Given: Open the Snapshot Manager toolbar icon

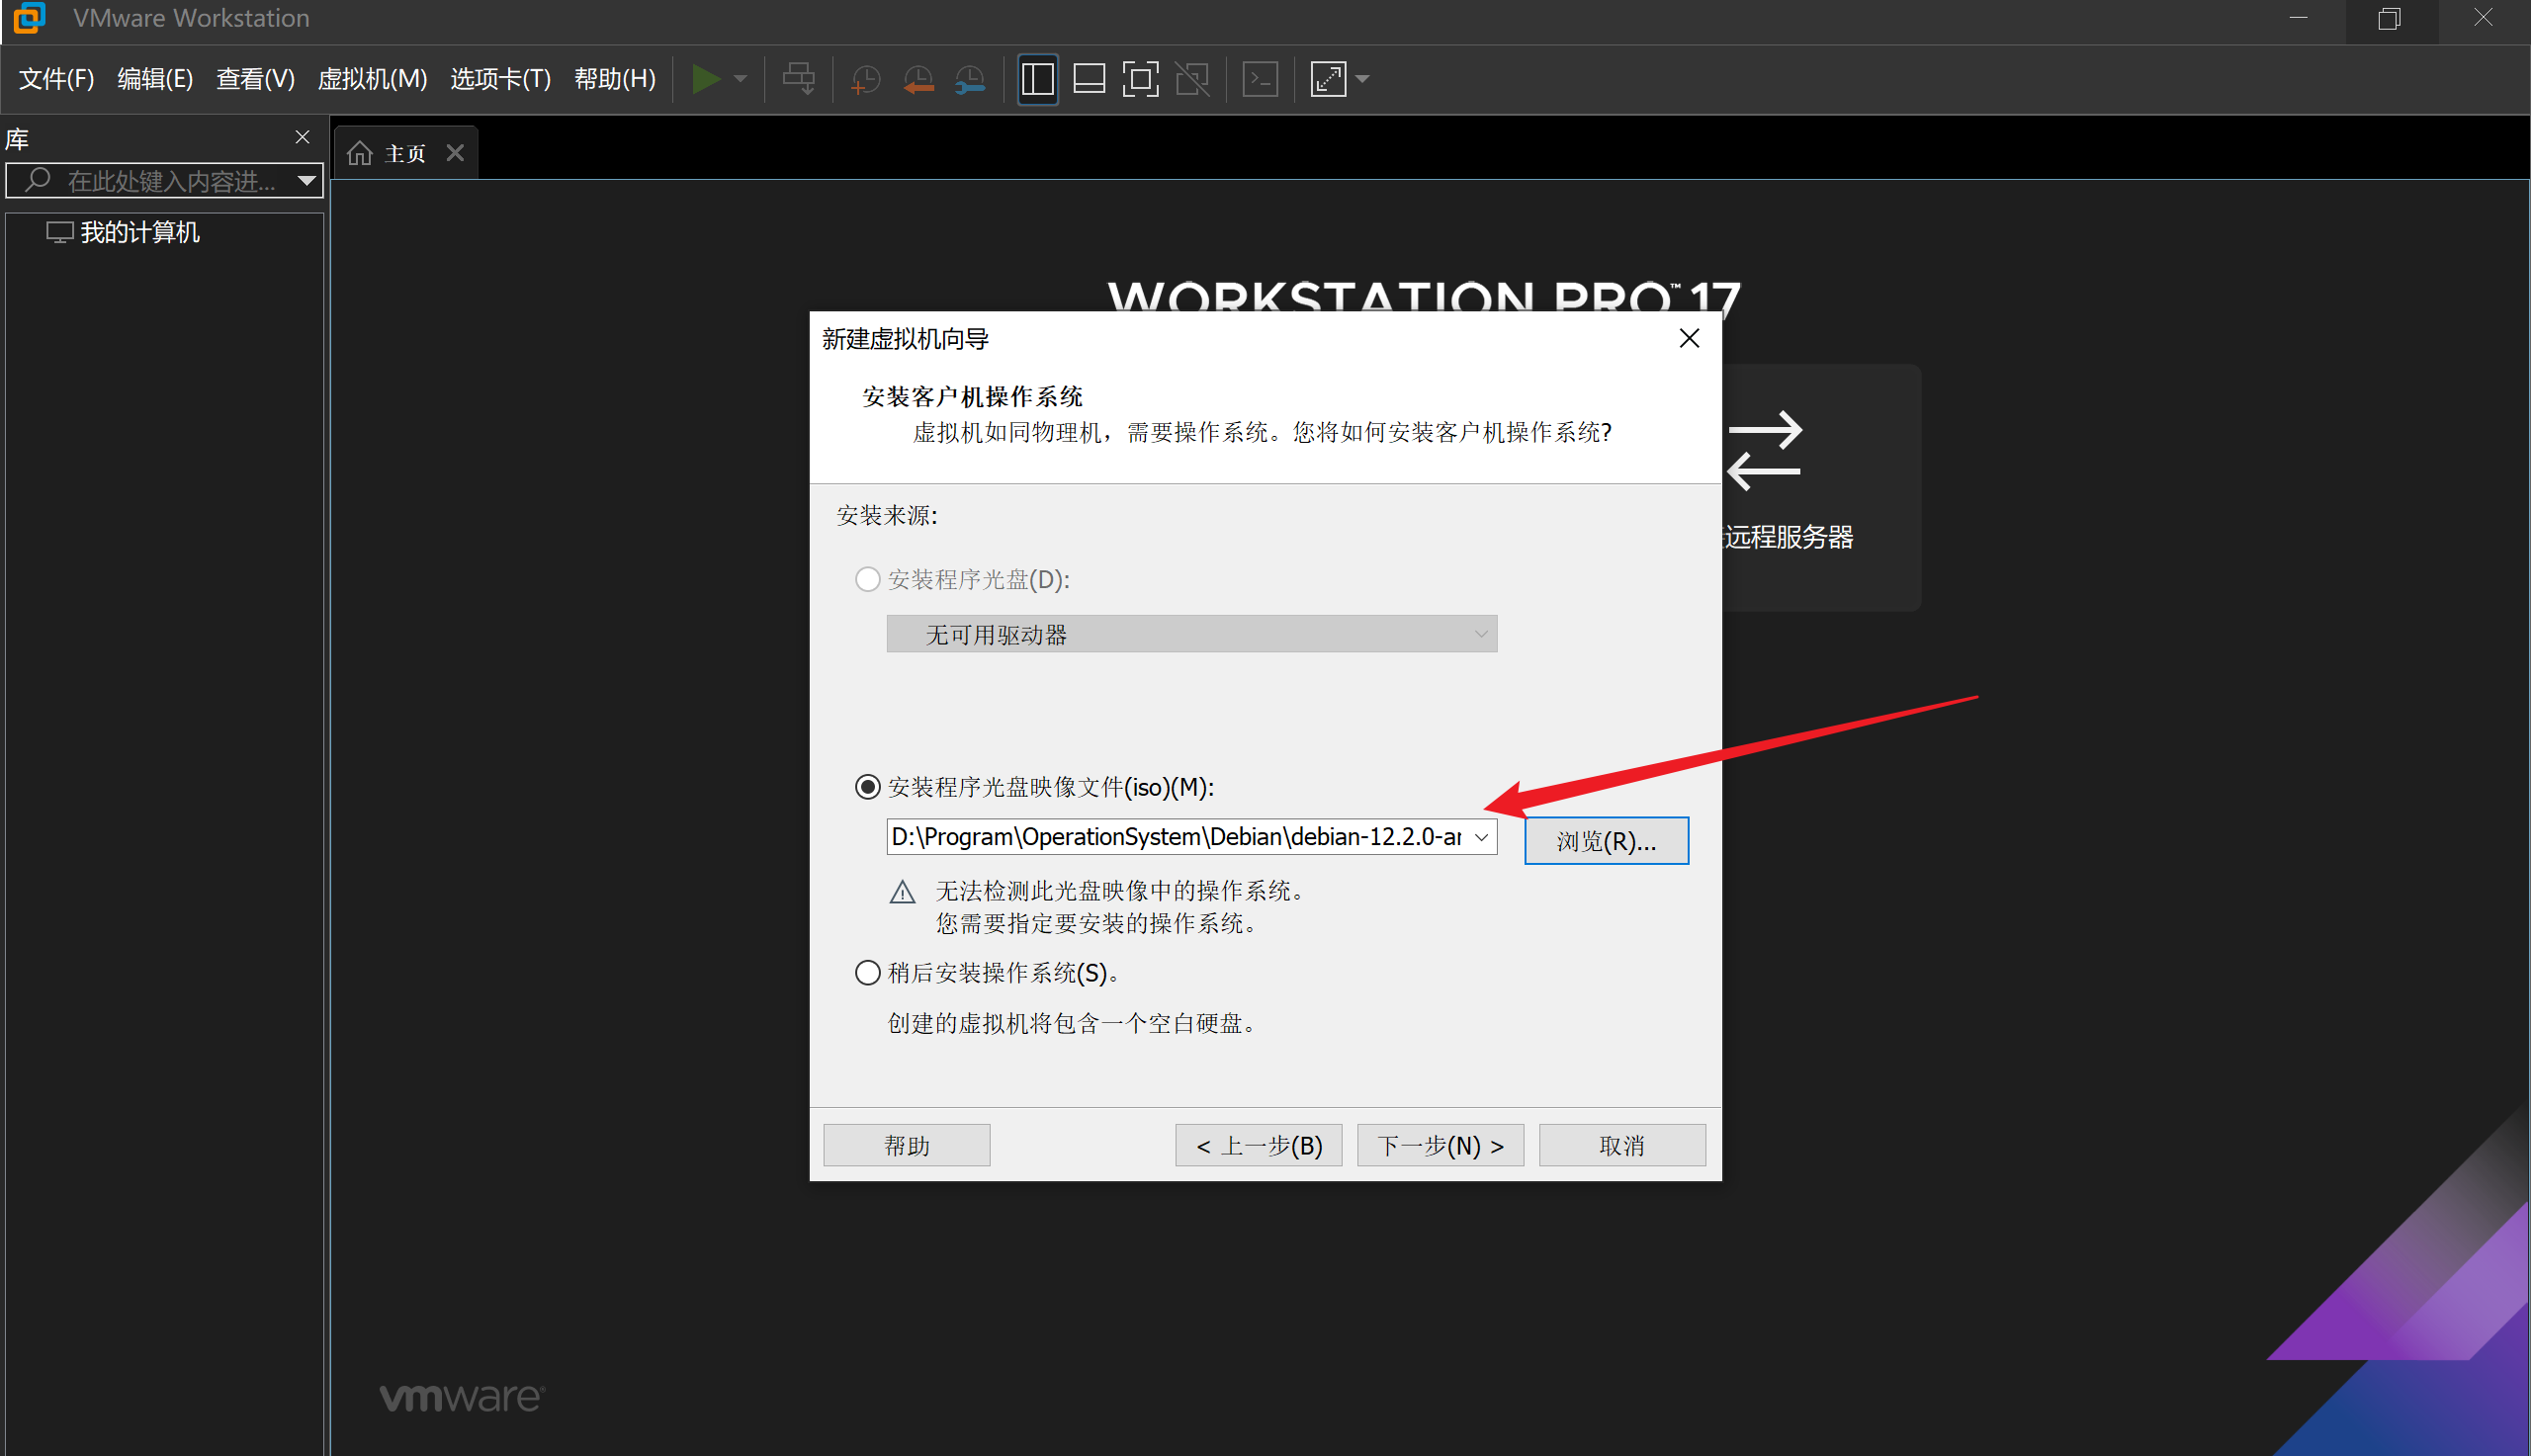Looking at the screenshot, I should pyautogui.click(x=970, y=79).
